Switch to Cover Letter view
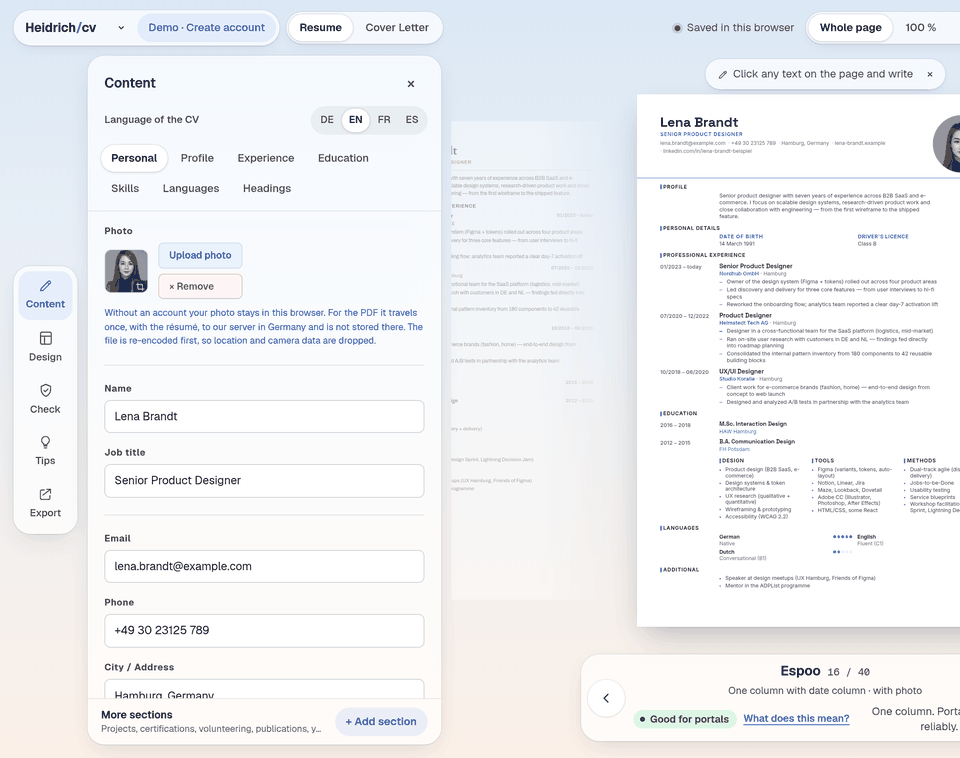This screenshot has height=758, width=960. (x=397, y=28)
